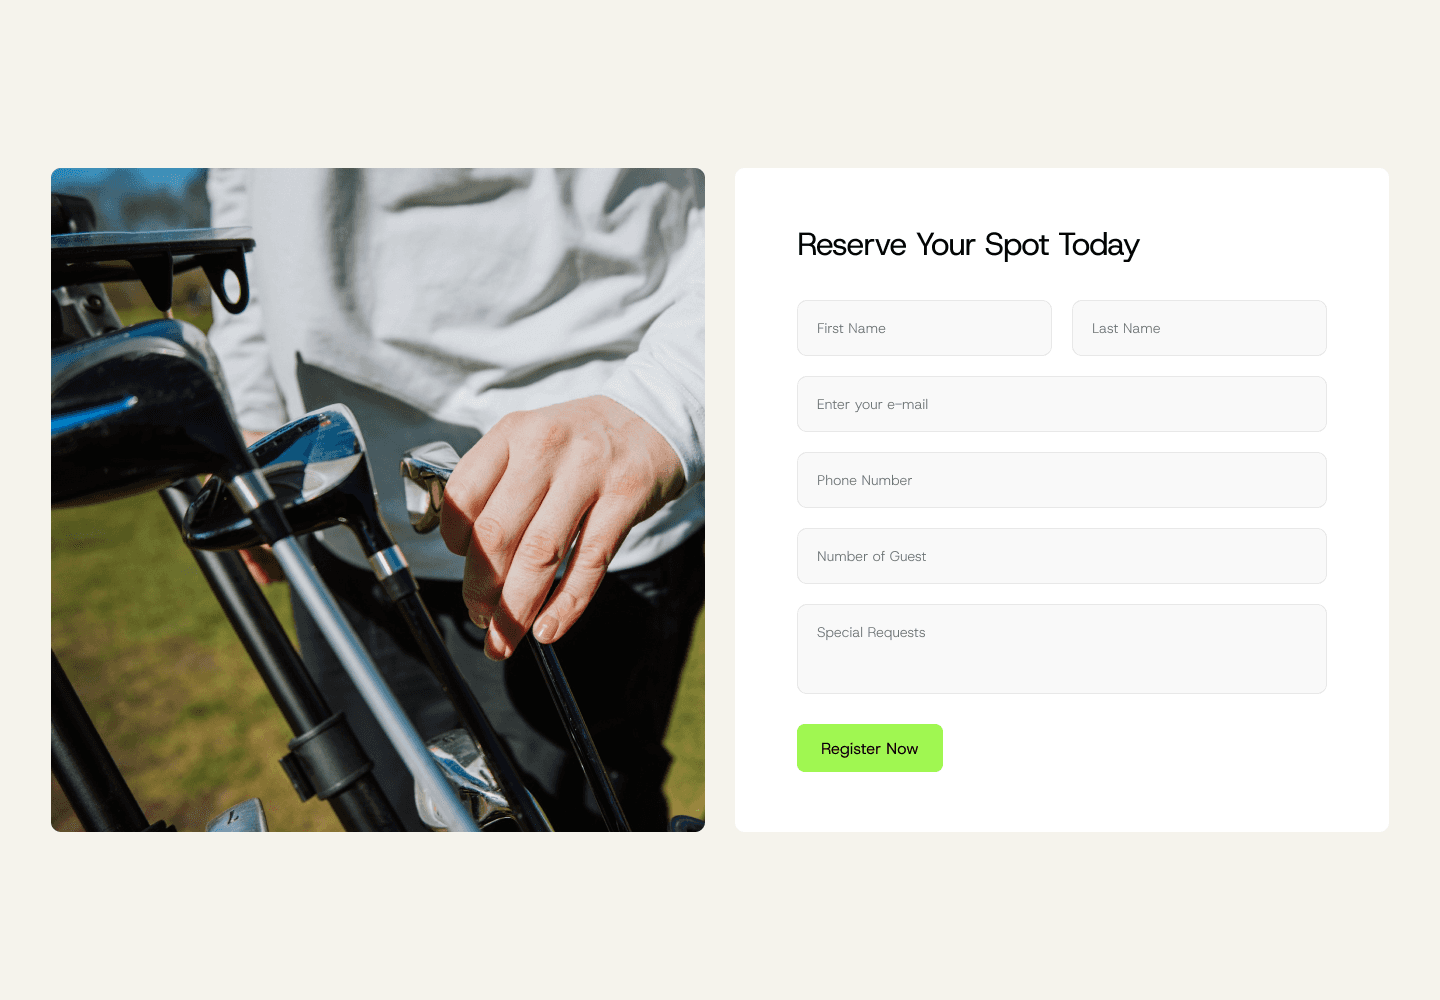The image size is (1440, 1000).
Task: Click the "Register Now" label text
Action: (x=870, y=749)
